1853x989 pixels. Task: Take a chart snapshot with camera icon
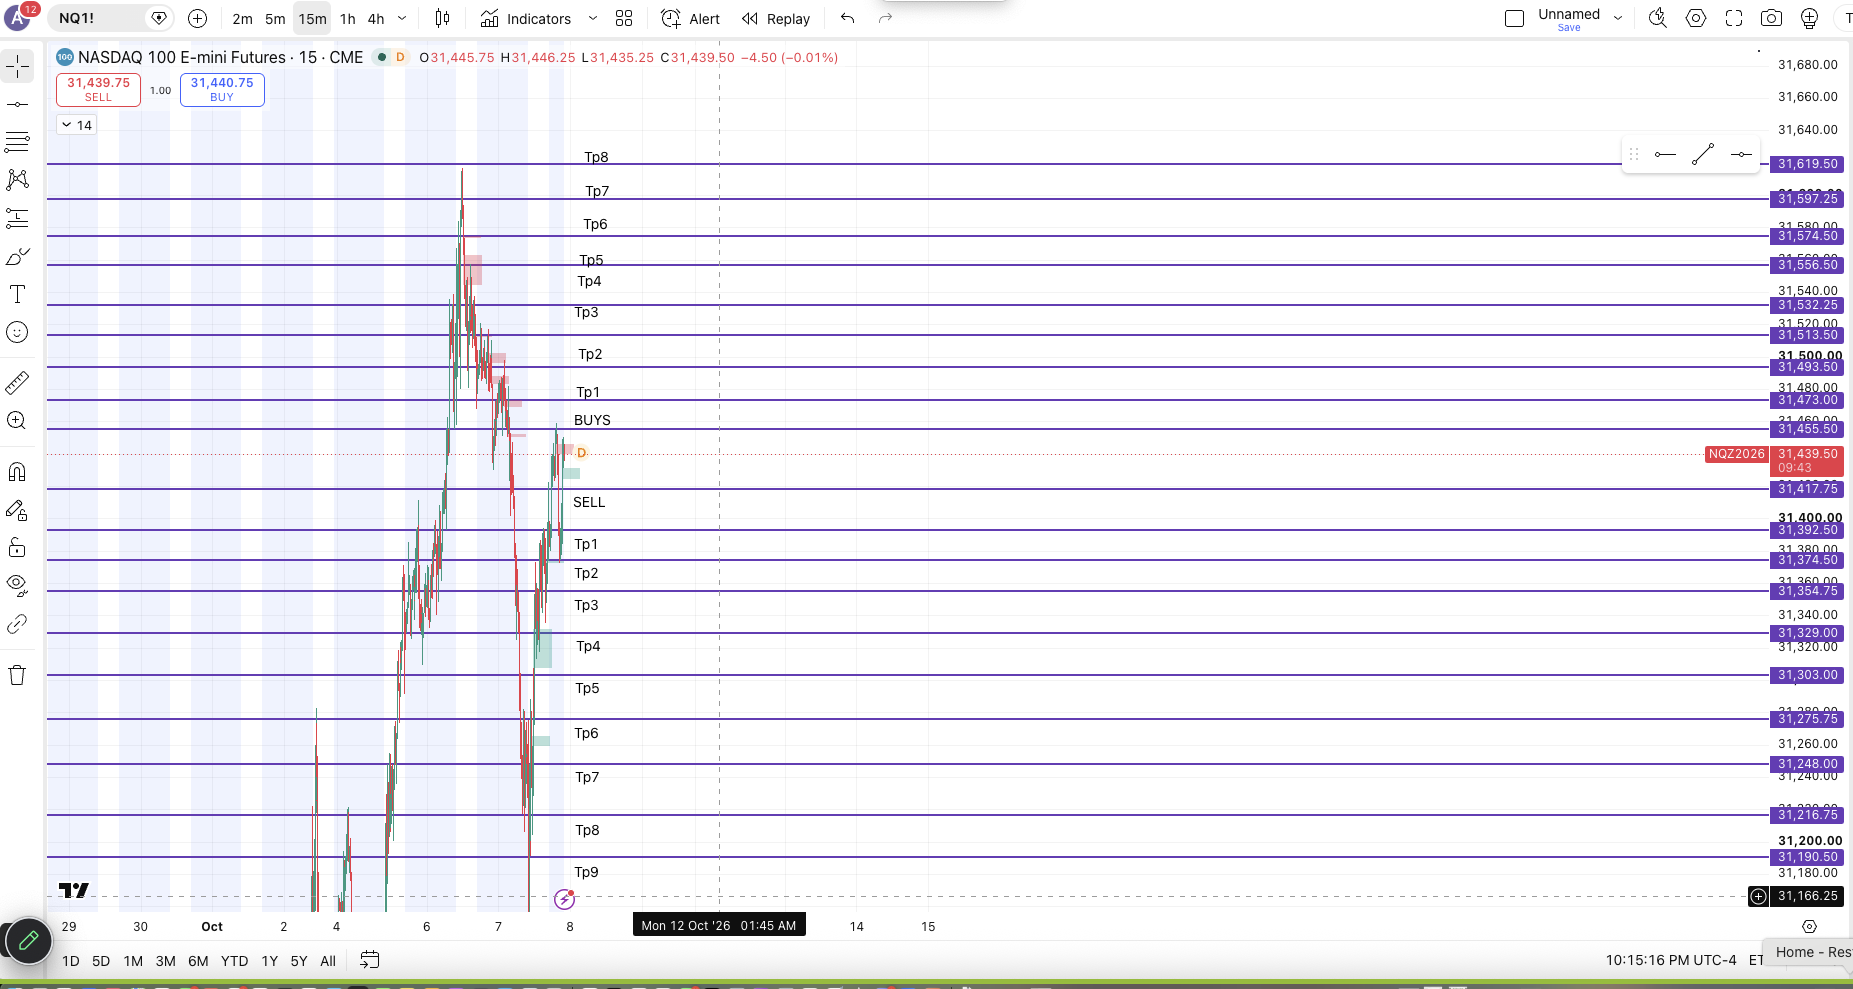point(1771,18)
